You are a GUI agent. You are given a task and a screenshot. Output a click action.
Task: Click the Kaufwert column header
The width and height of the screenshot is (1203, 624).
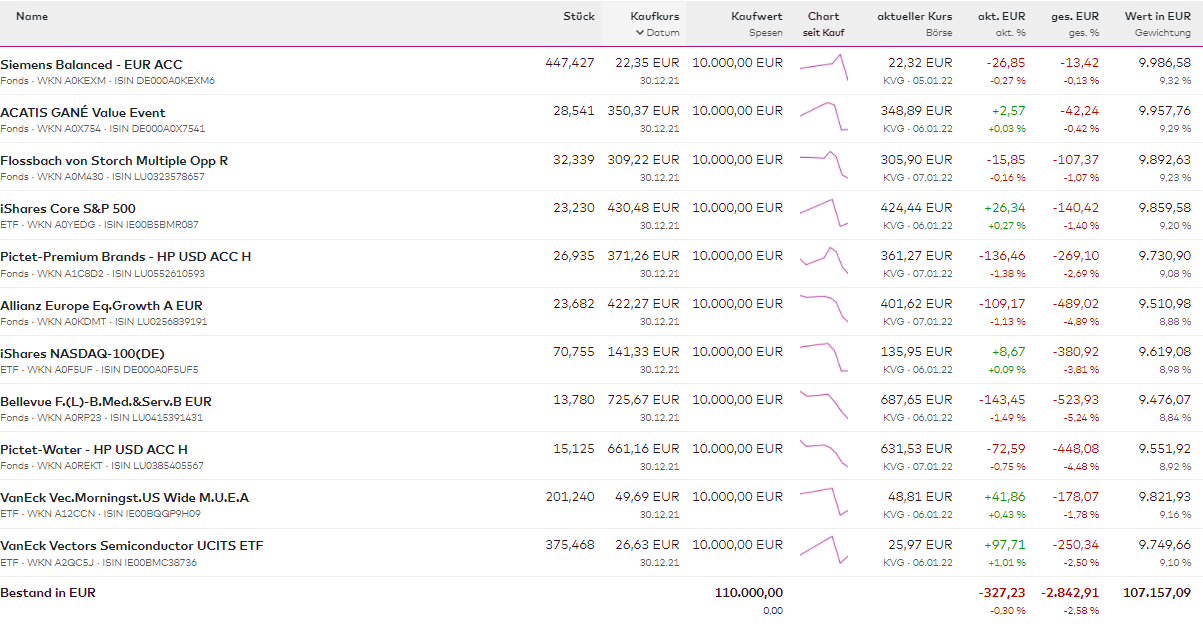[756, 16]
